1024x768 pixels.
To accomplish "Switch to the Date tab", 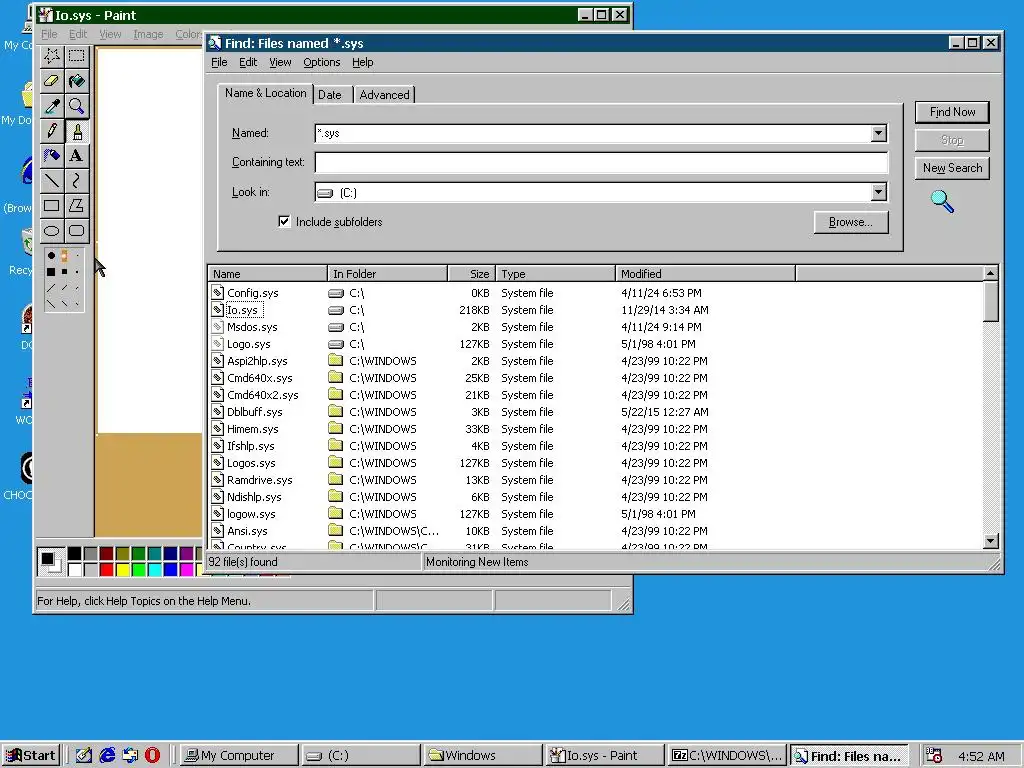I will [x=330, y=95].
